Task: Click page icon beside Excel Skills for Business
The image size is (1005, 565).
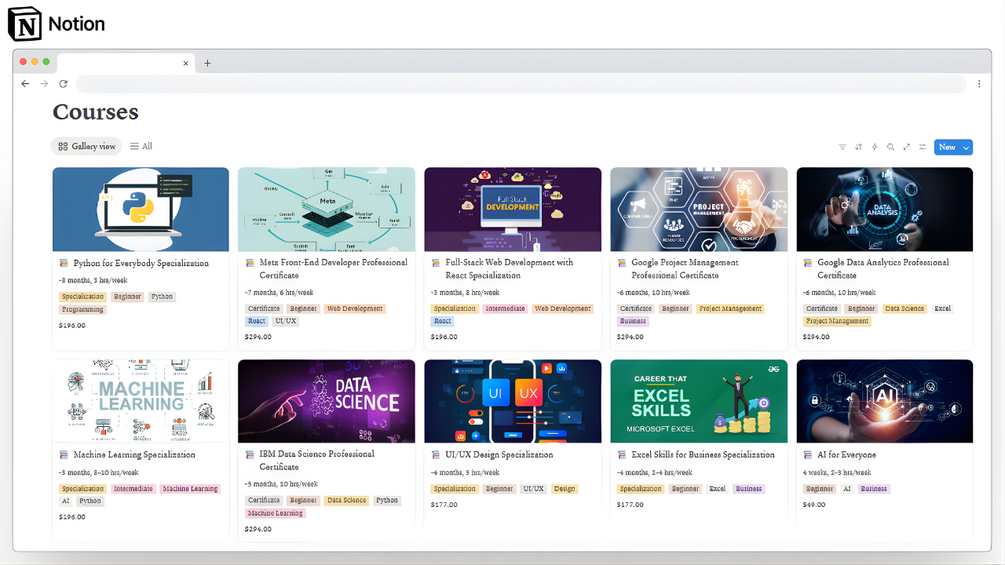Action: pos(621,455)
